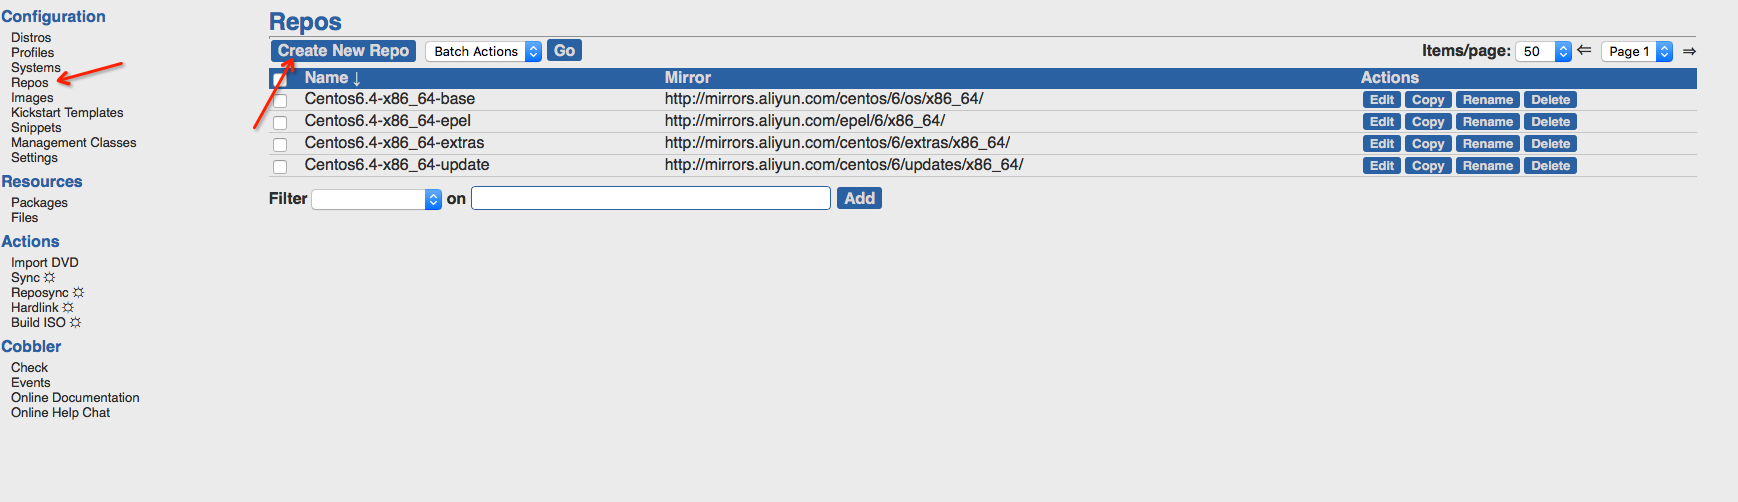Open Distros in the Configuration menu

click(31, 38)
